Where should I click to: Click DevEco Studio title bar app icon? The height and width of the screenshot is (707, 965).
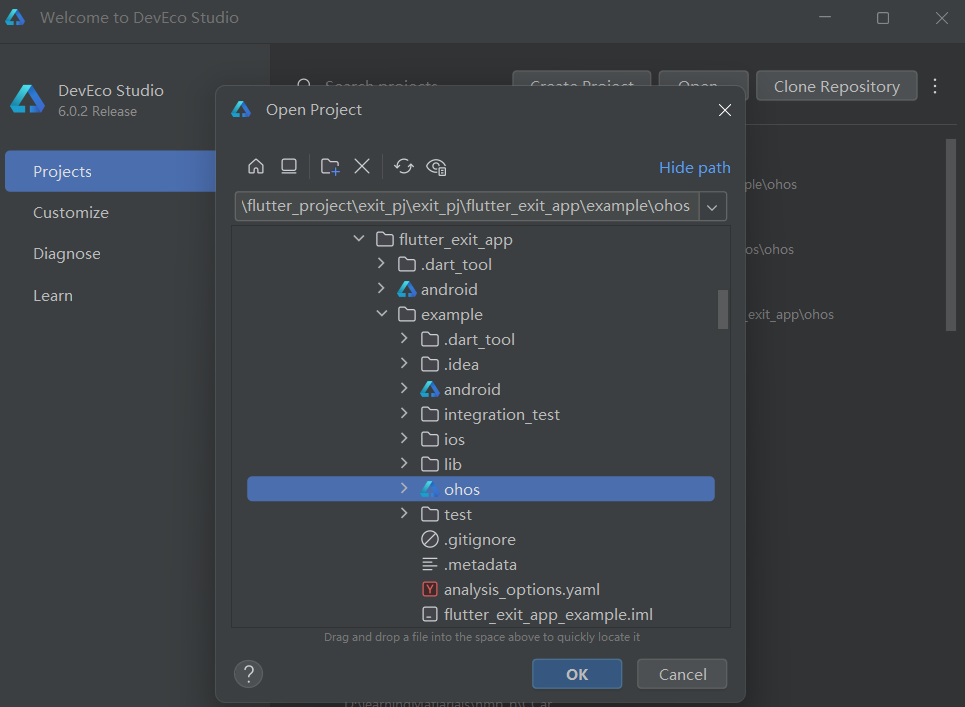[x=15, y=17]
